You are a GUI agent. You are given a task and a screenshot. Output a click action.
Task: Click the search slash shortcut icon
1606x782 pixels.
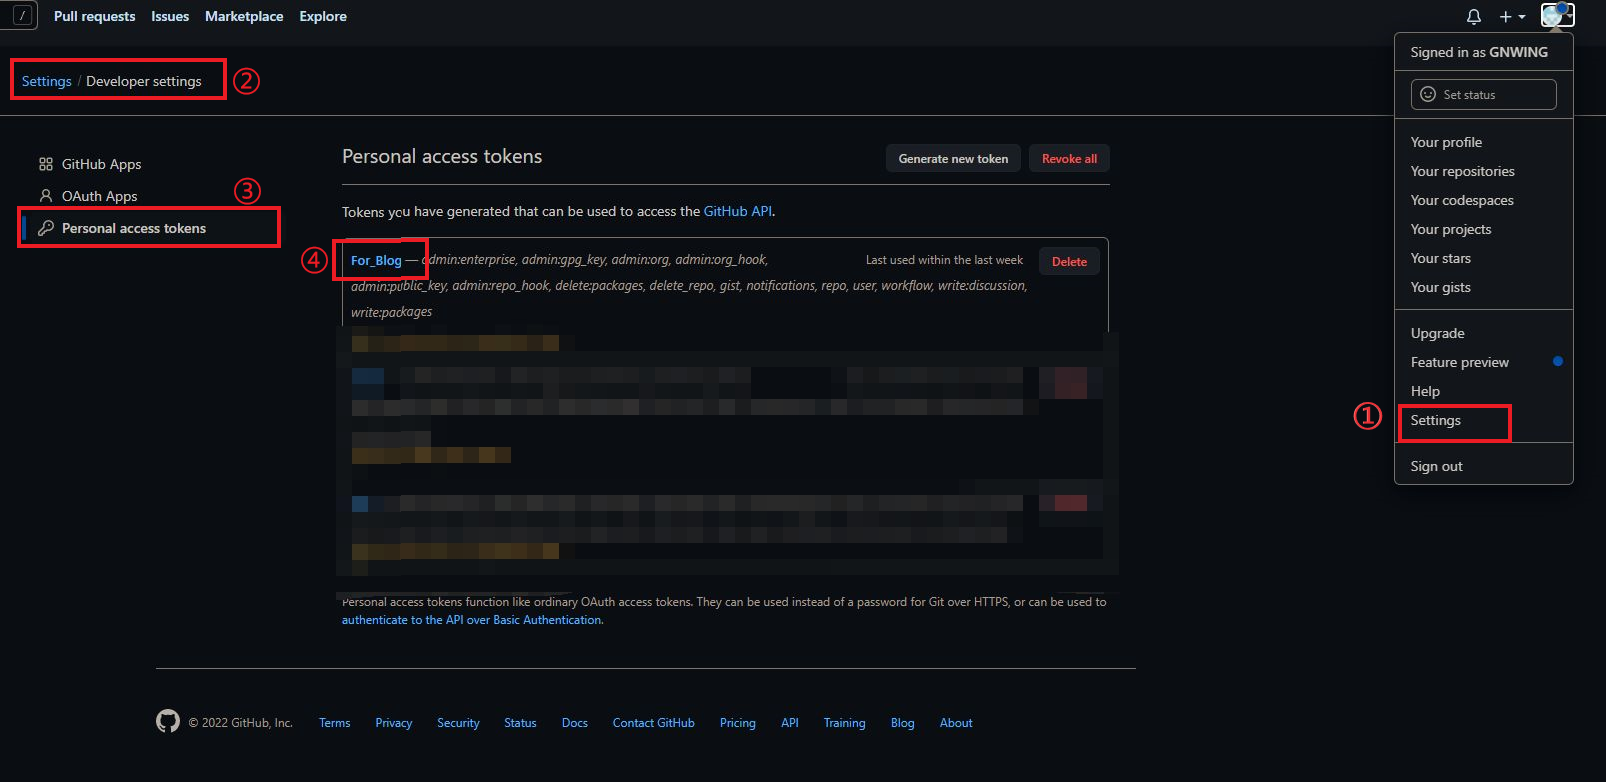click(x=22, y=15)
